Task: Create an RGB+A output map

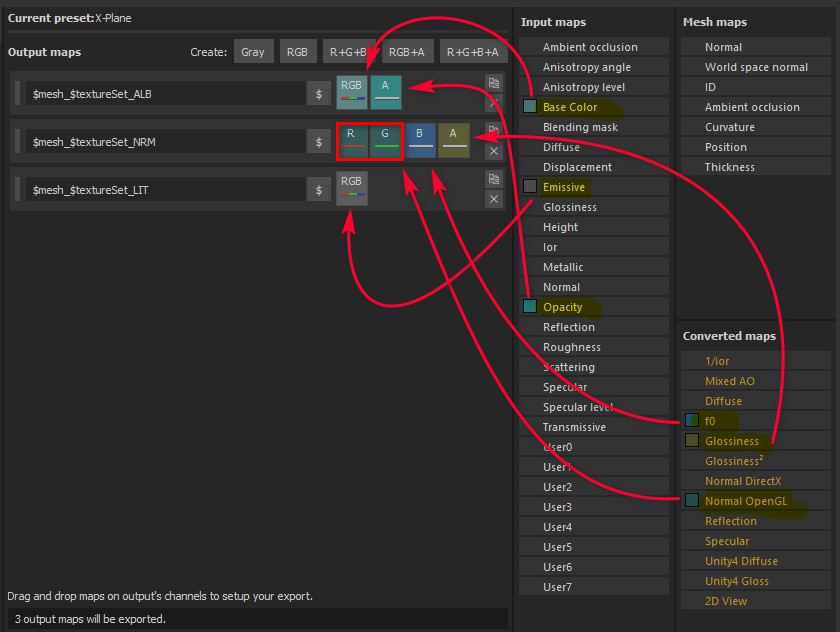Action: click(407, 52)
